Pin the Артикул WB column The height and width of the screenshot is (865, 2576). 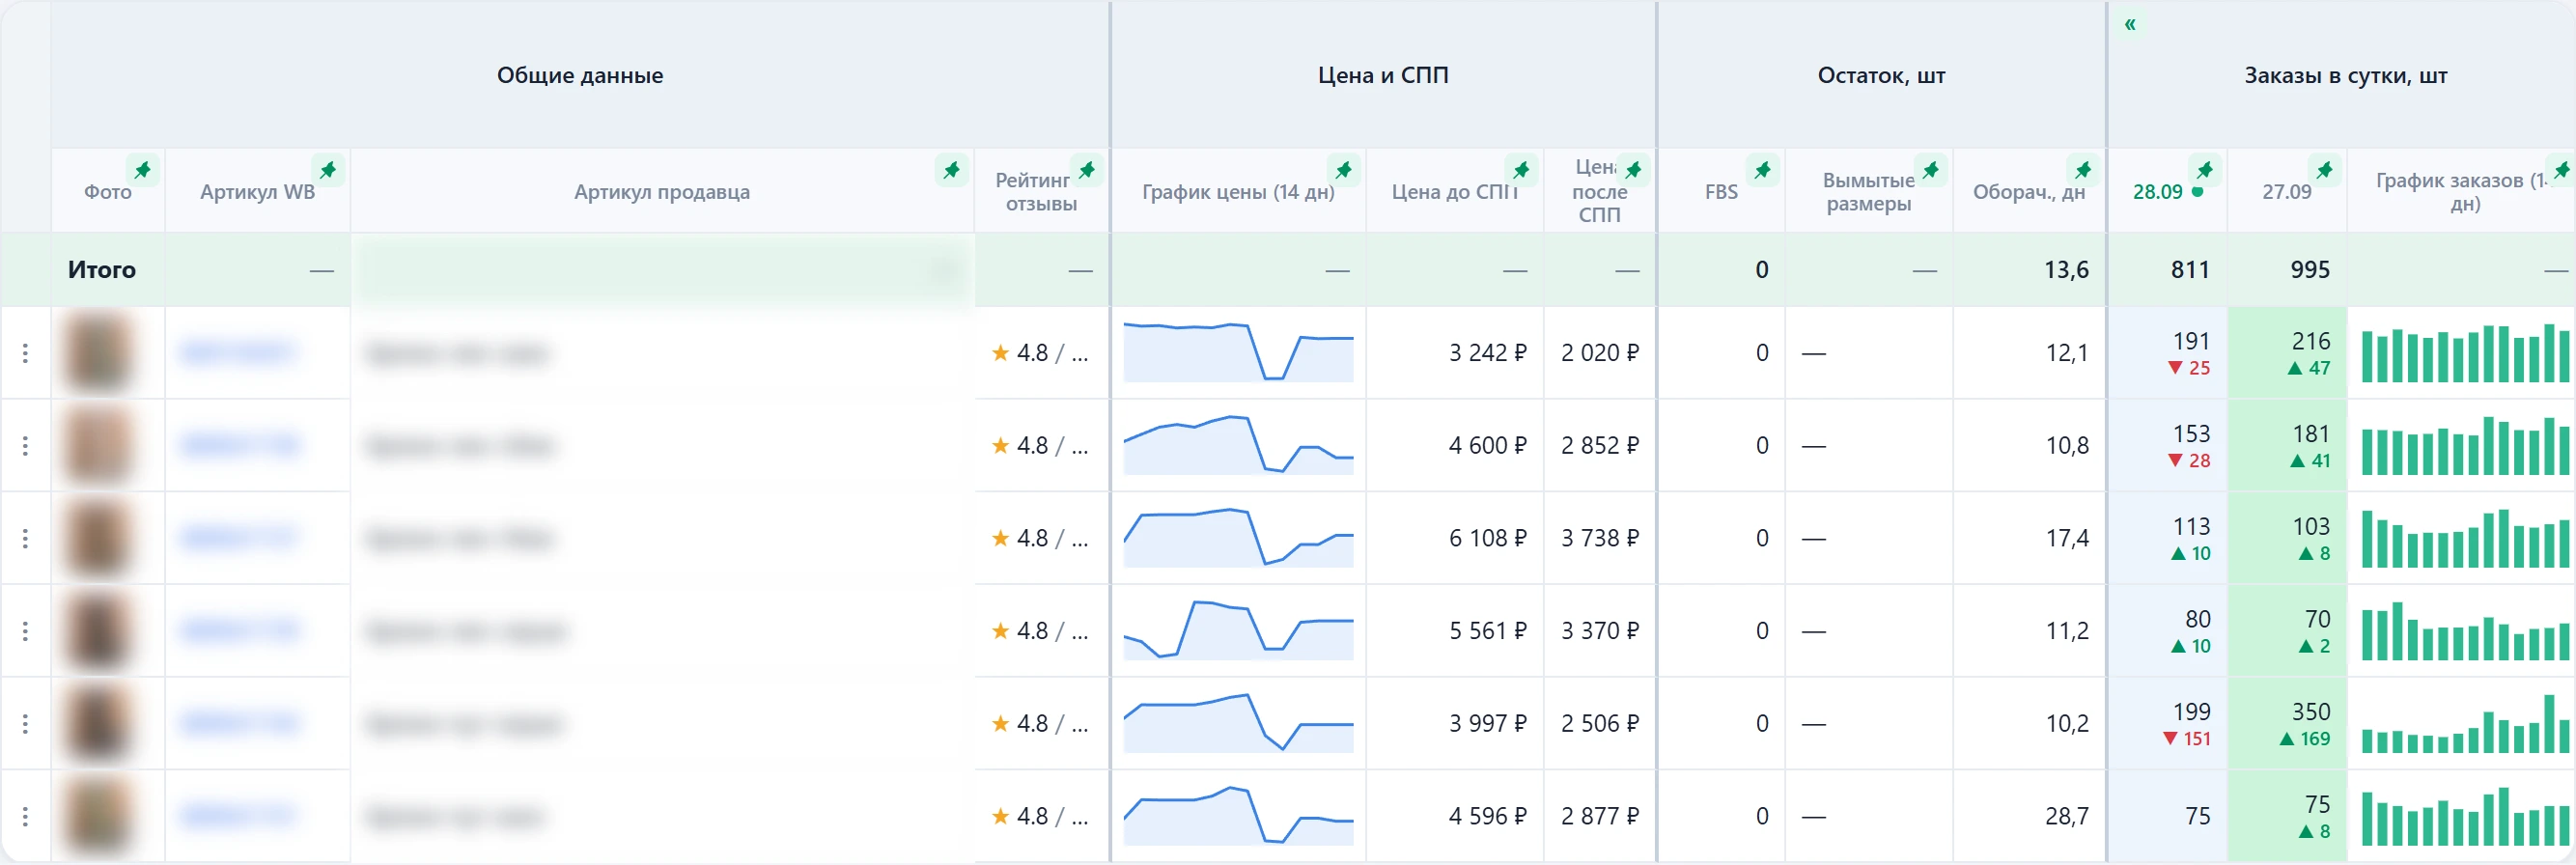(328, 170)
